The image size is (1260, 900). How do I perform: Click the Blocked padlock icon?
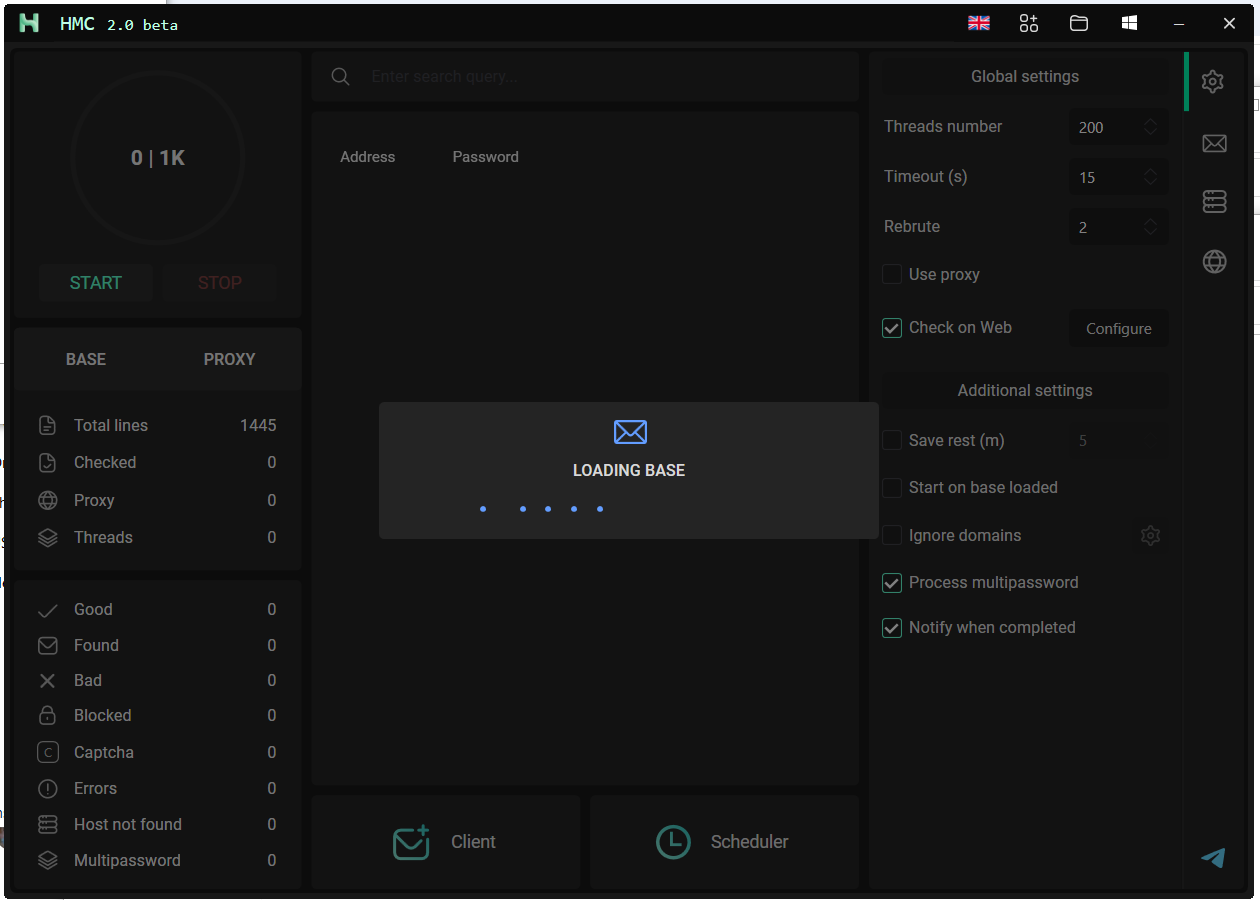(47, 716)
